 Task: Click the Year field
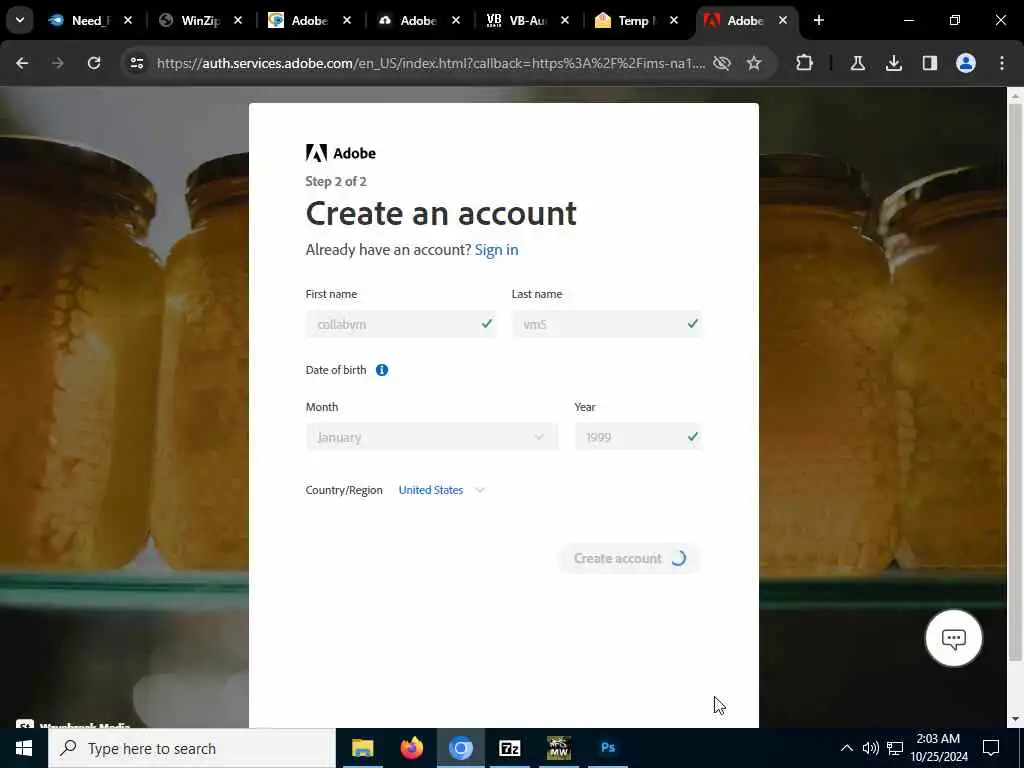(x=638, y=437)
